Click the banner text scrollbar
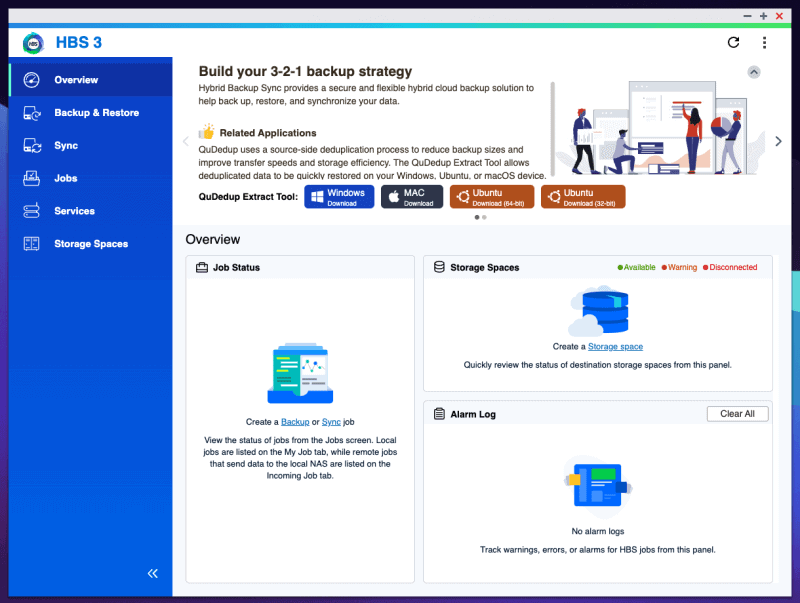Screen dimensions: 800x603 553,130
